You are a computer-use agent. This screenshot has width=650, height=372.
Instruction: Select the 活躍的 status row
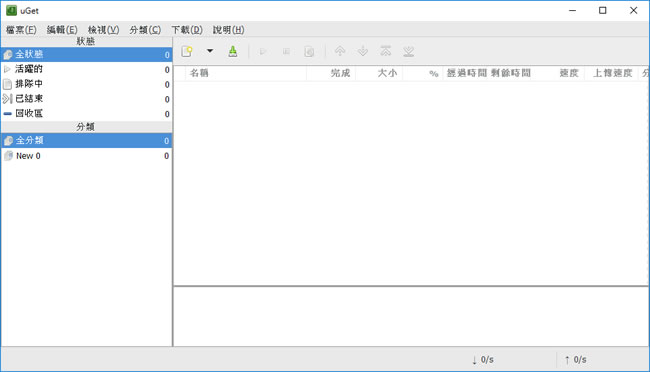tap(87, 69)
